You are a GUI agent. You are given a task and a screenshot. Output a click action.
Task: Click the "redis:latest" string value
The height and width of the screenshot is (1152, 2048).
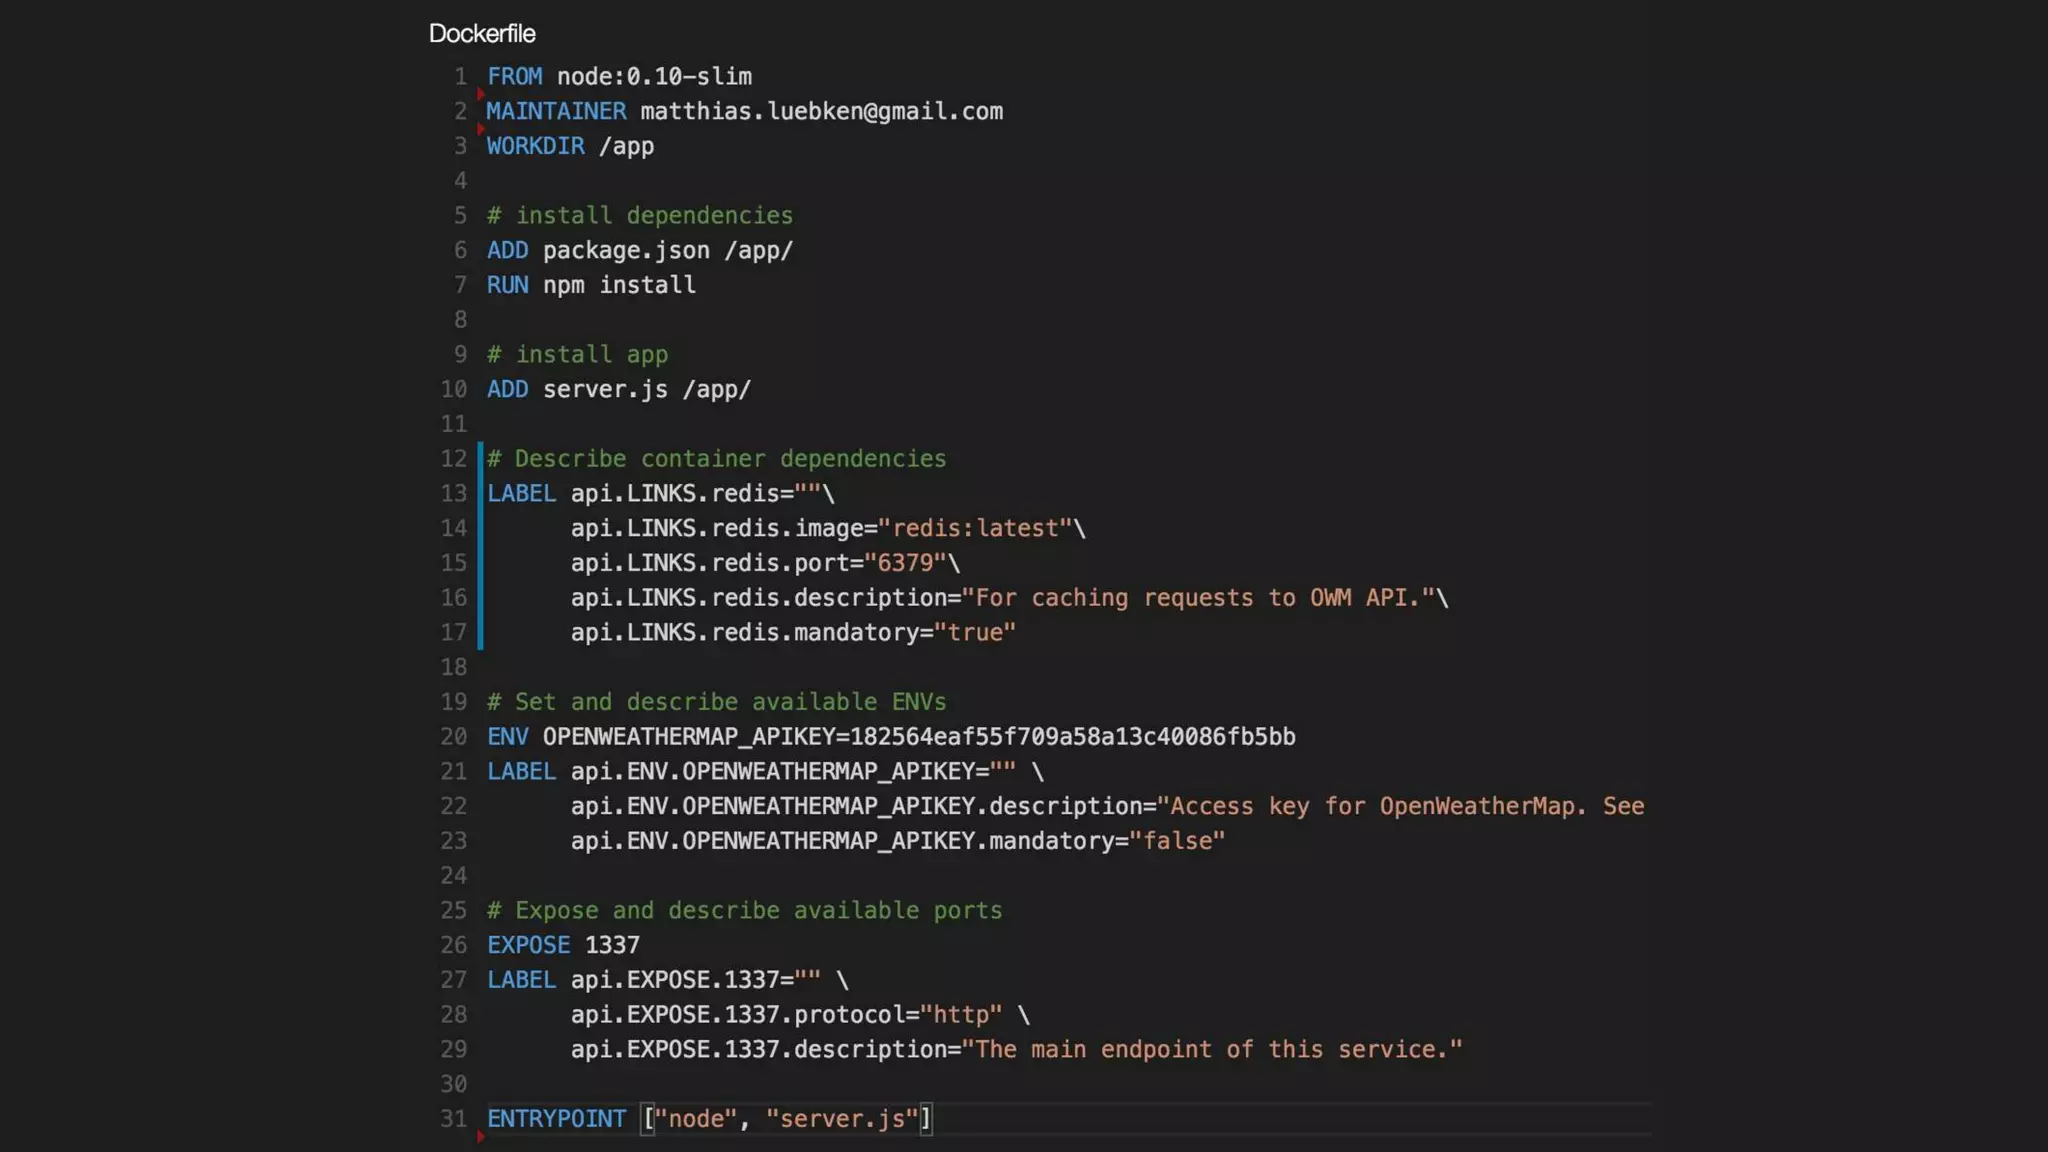[x=975, y=528]
